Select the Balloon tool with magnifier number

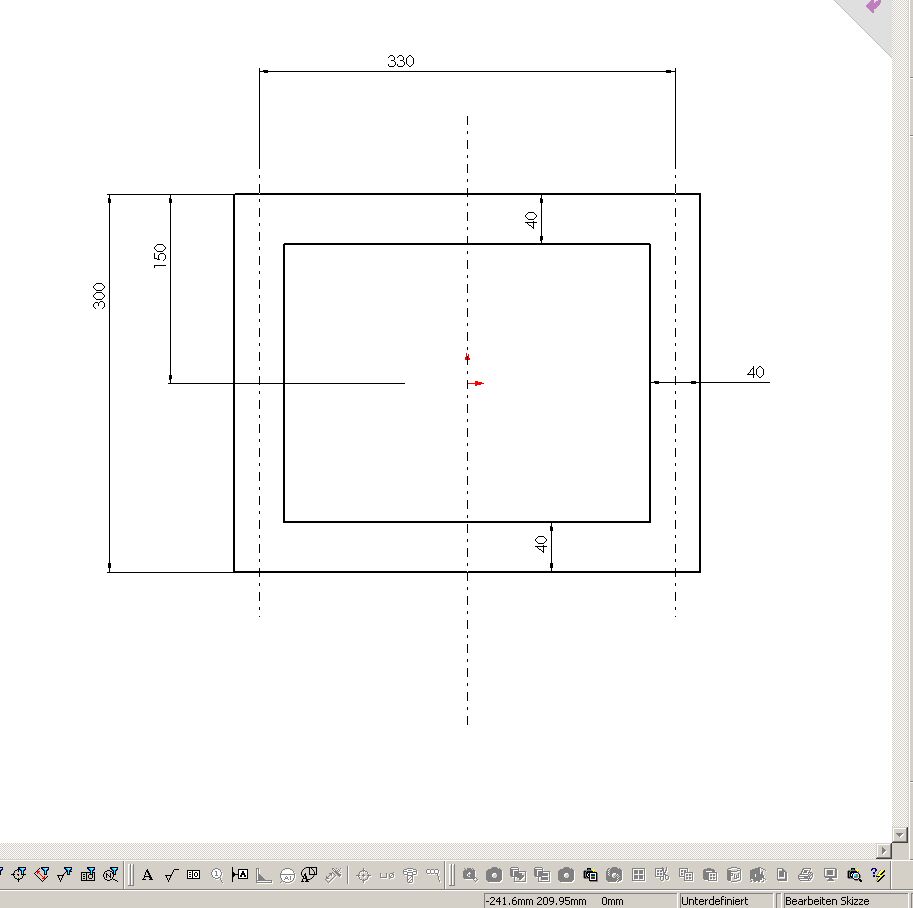pyautogui.click(x=217, y=875)
